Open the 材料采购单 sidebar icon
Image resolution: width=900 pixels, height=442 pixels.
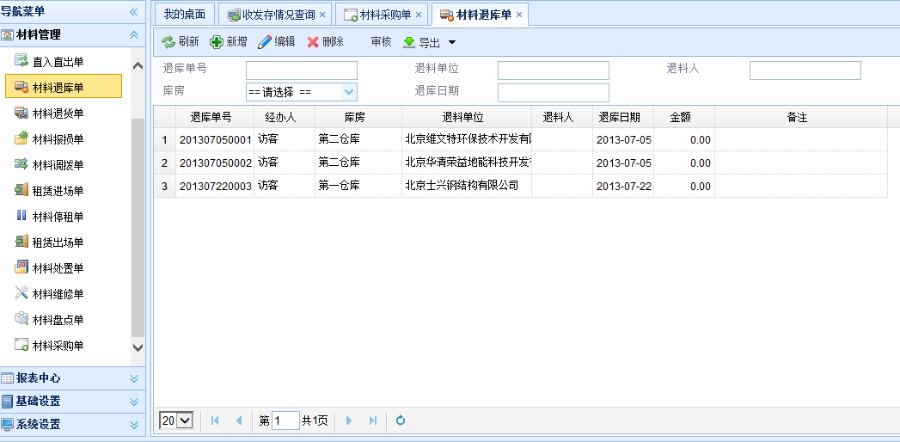(21, 345)
